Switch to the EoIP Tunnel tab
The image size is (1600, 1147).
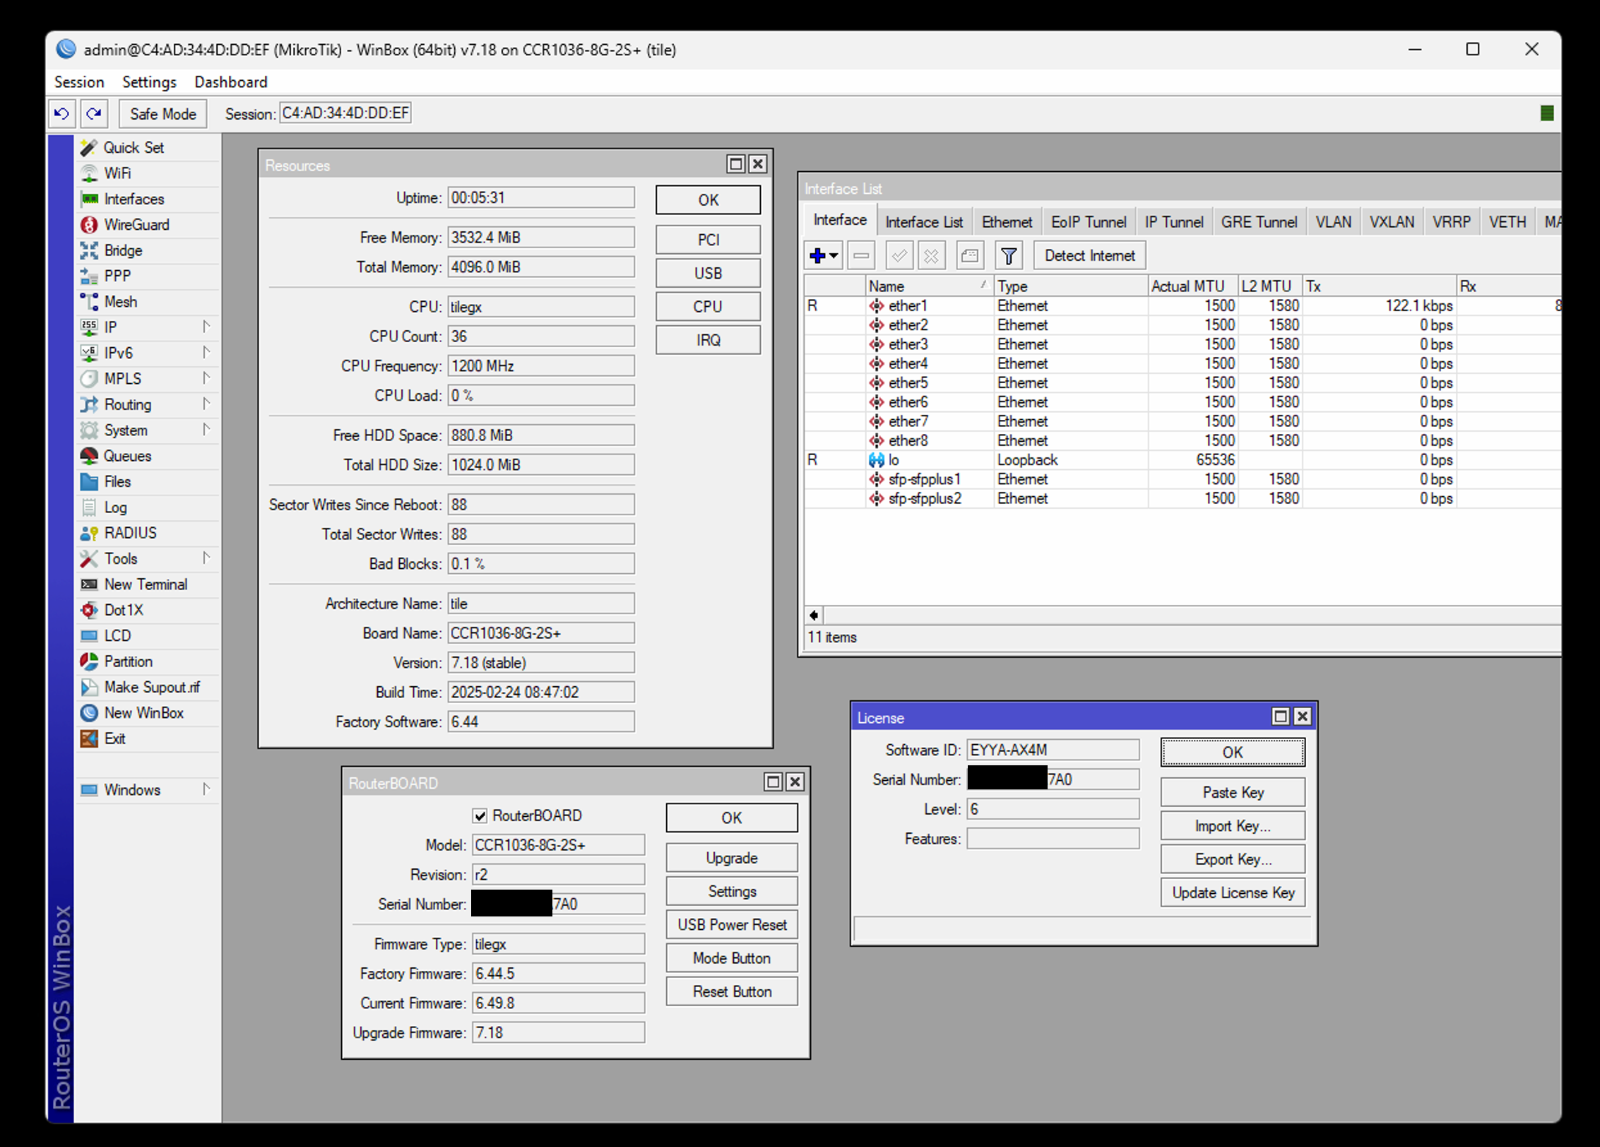click(x=1088, y=222)
